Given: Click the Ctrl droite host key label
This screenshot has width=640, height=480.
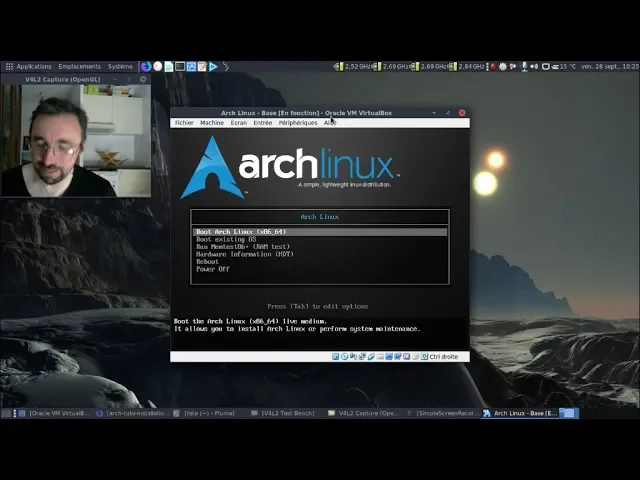Looking at the screenshot, I should pyautogui.click(x=444, y=357).
